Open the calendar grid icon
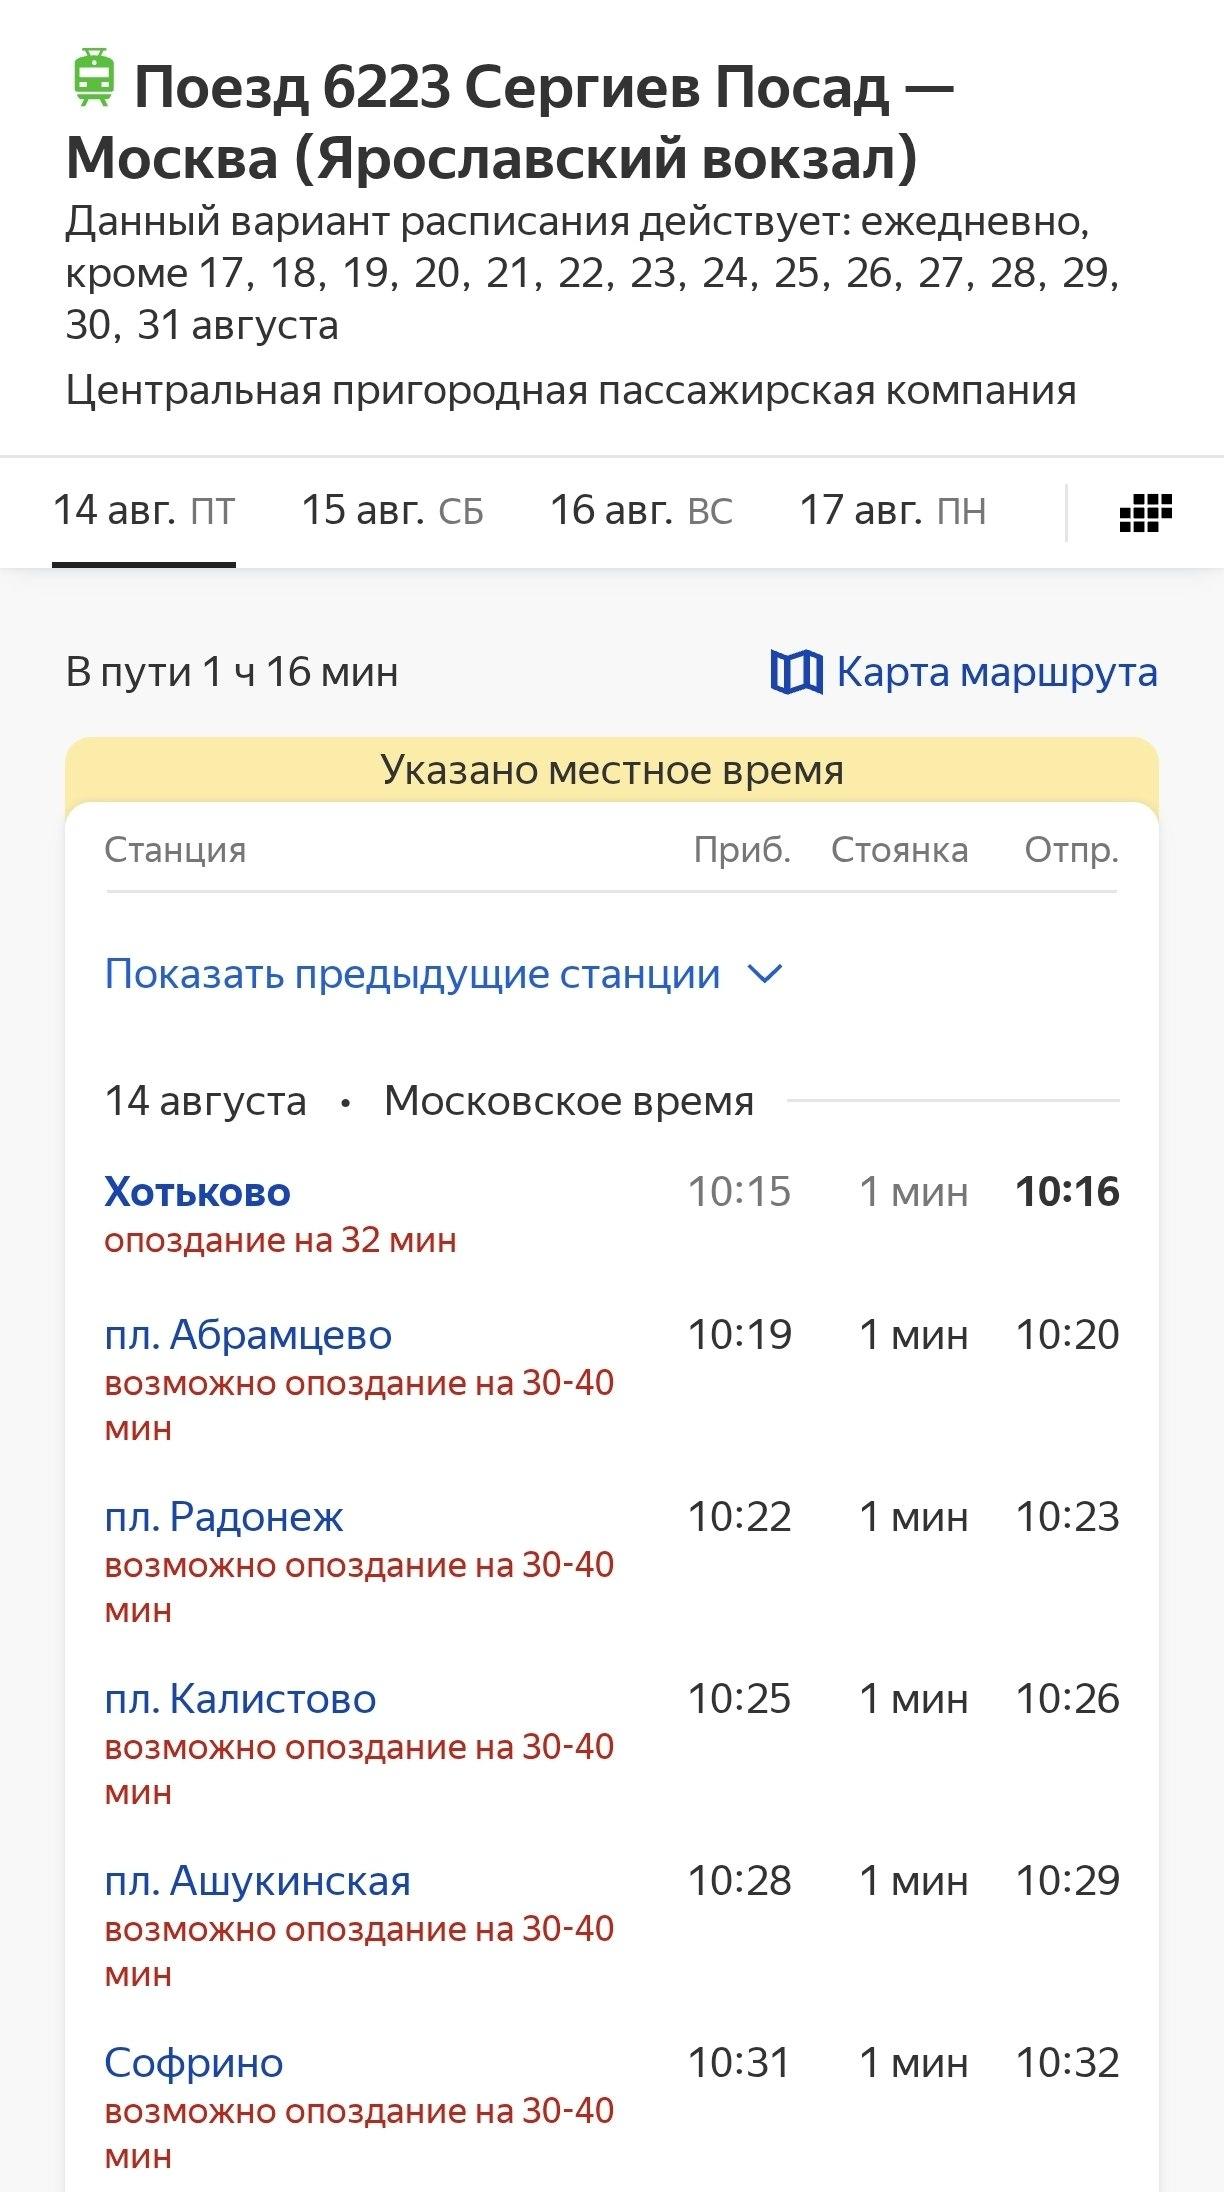The image size is (1224, 2192). pos(1145,513)
